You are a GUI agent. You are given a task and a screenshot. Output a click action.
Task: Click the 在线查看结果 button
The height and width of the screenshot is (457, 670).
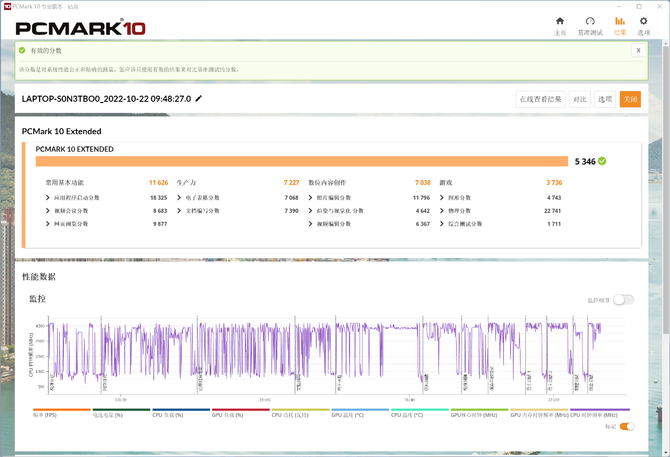tap(541, 99)
